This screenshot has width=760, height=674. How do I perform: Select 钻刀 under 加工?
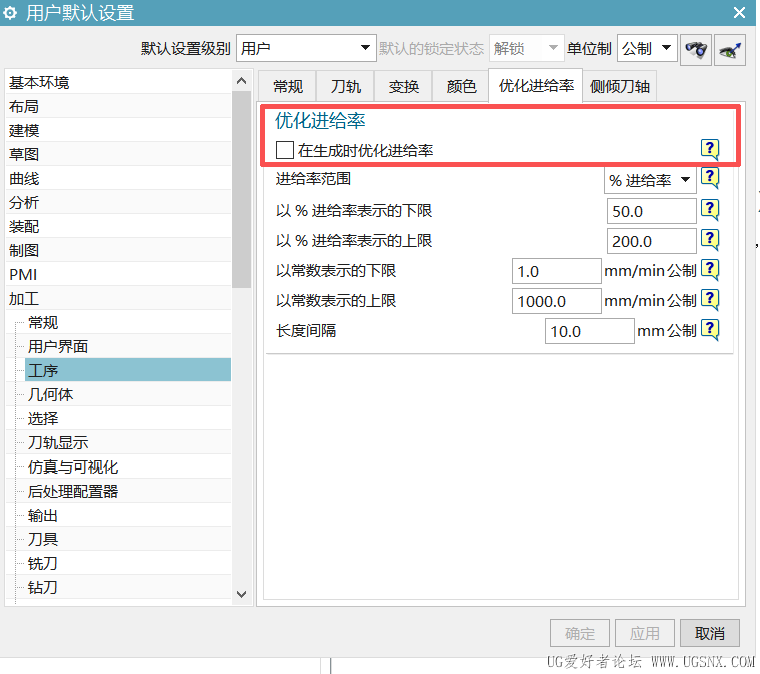128,587
